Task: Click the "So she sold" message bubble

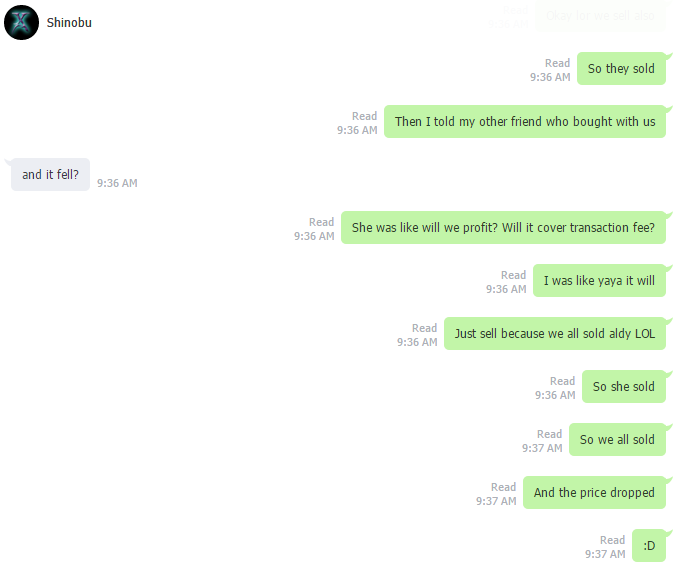Action: click(624, 387)
